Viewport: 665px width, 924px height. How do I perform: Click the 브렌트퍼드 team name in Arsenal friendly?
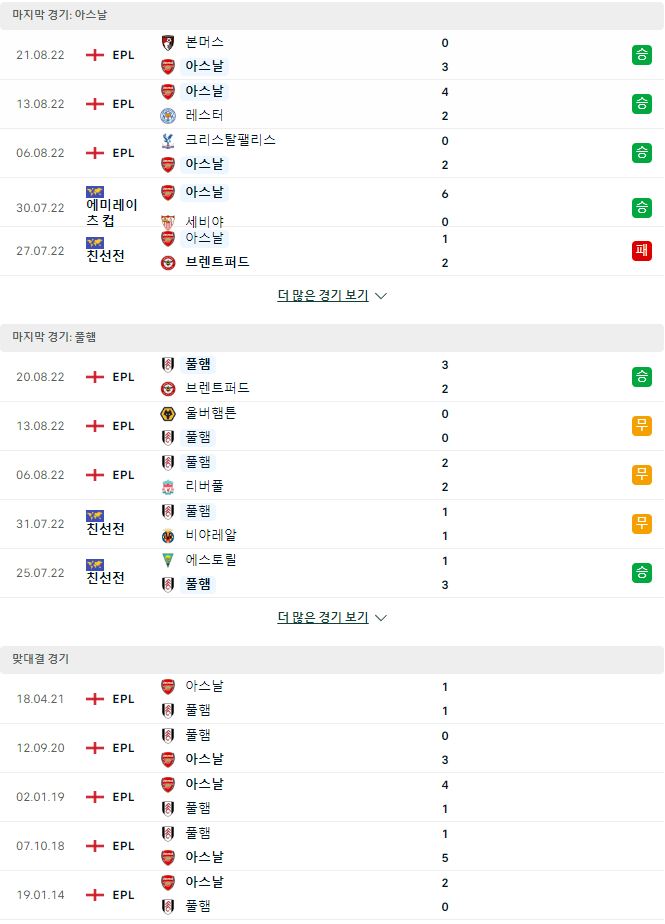click(218, 262)
